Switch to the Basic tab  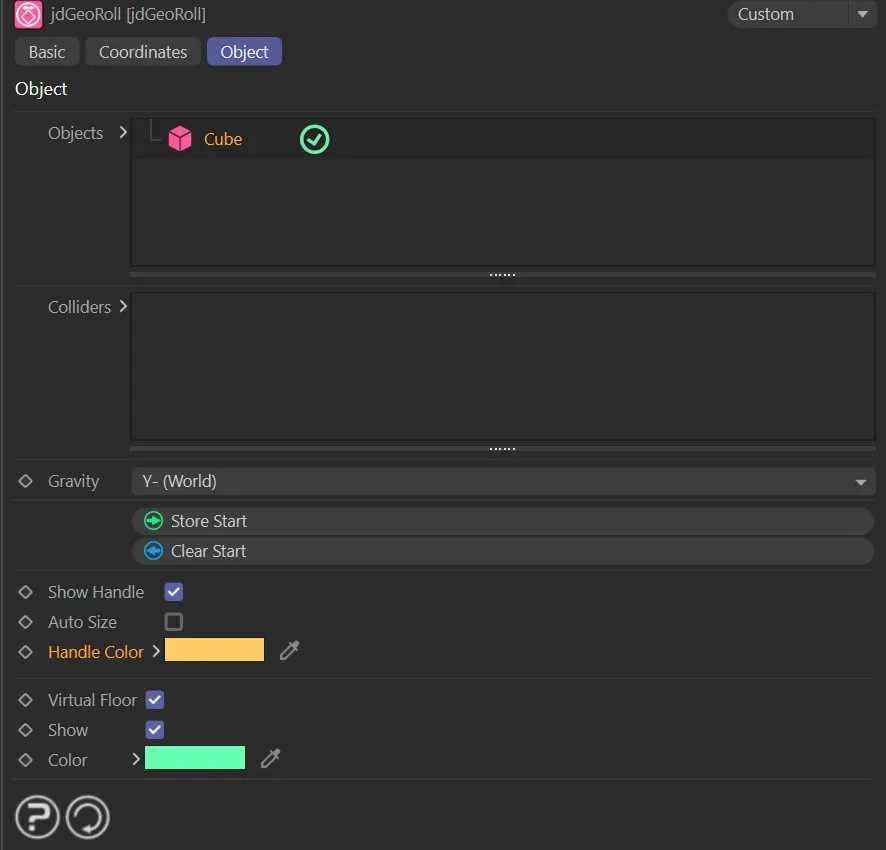47,52
